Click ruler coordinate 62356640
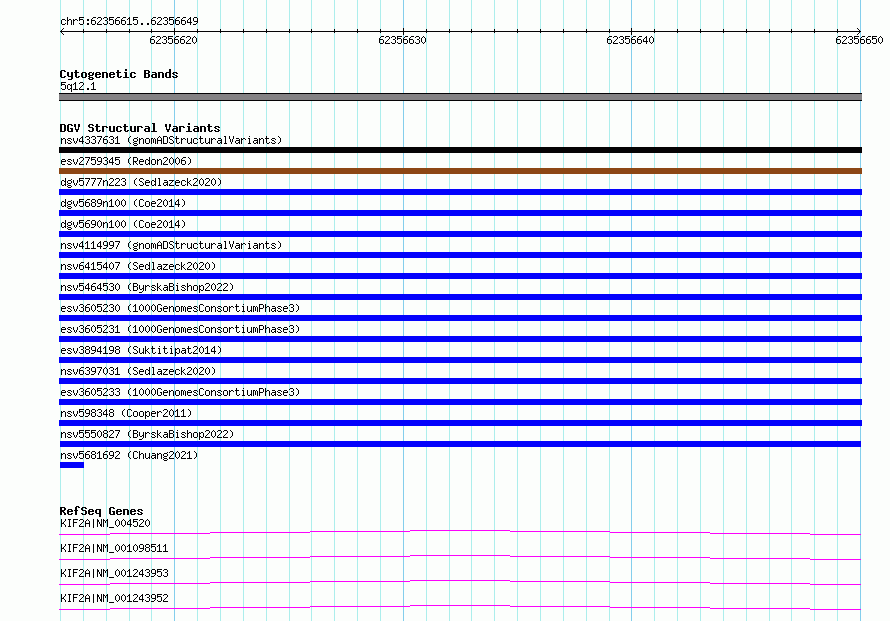The height and width of the screenshot is (621, 890). pos(631,40)
